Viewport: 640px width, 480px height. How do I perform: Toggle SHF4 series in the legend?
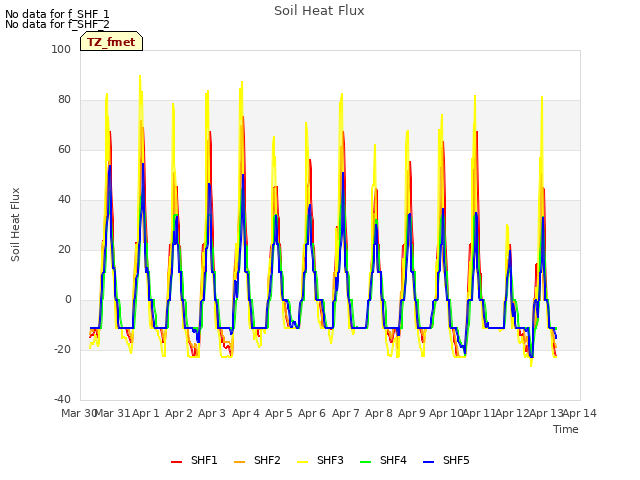click(x=383, y=460)
